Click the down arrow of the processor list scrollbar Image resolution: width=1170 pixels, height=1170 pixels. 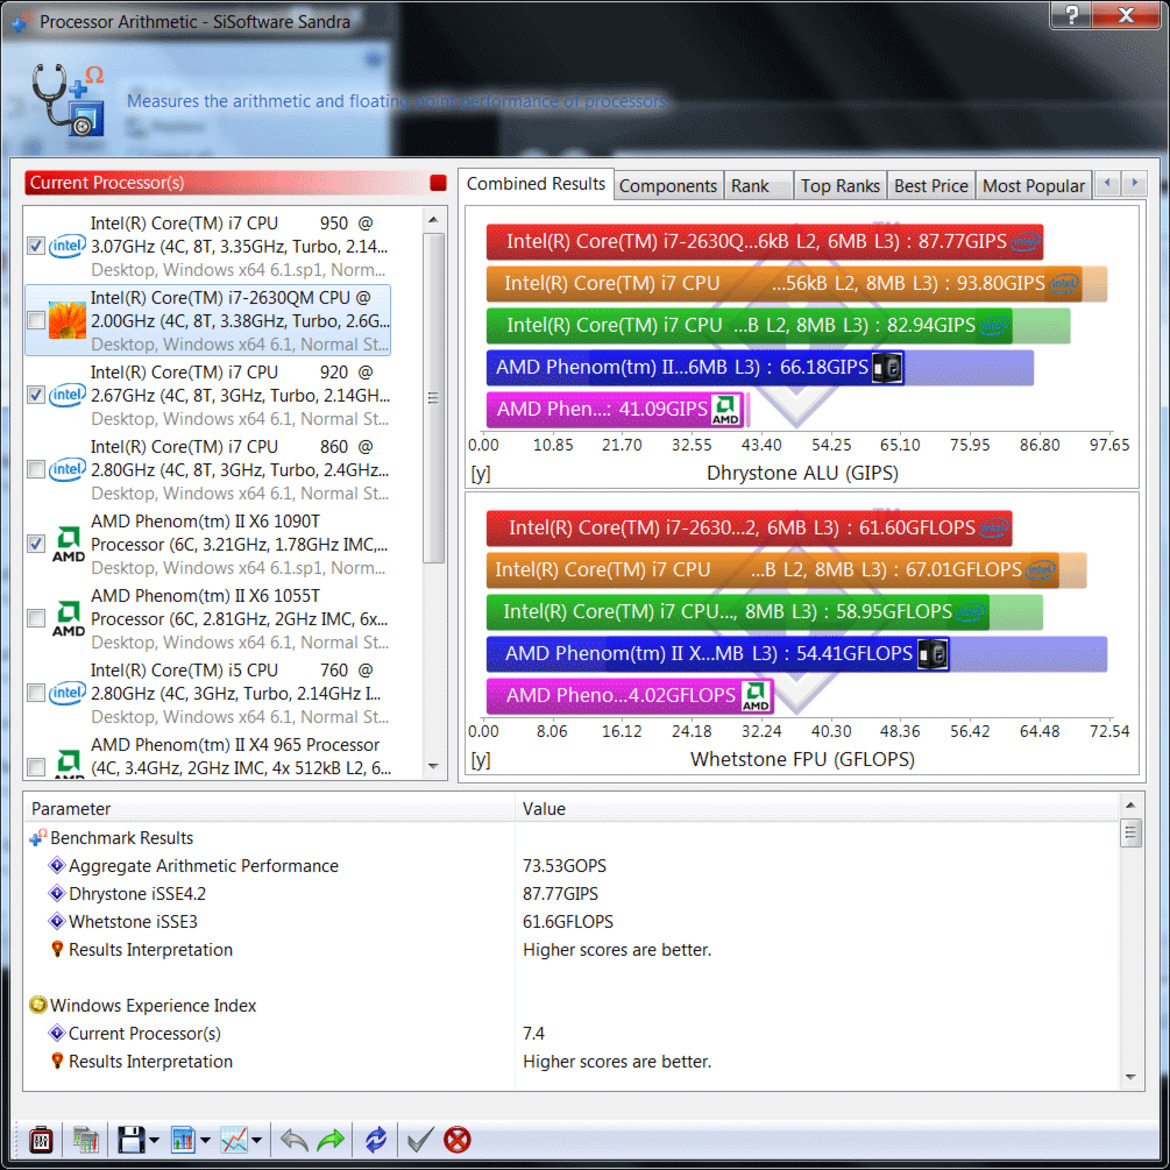433,766
